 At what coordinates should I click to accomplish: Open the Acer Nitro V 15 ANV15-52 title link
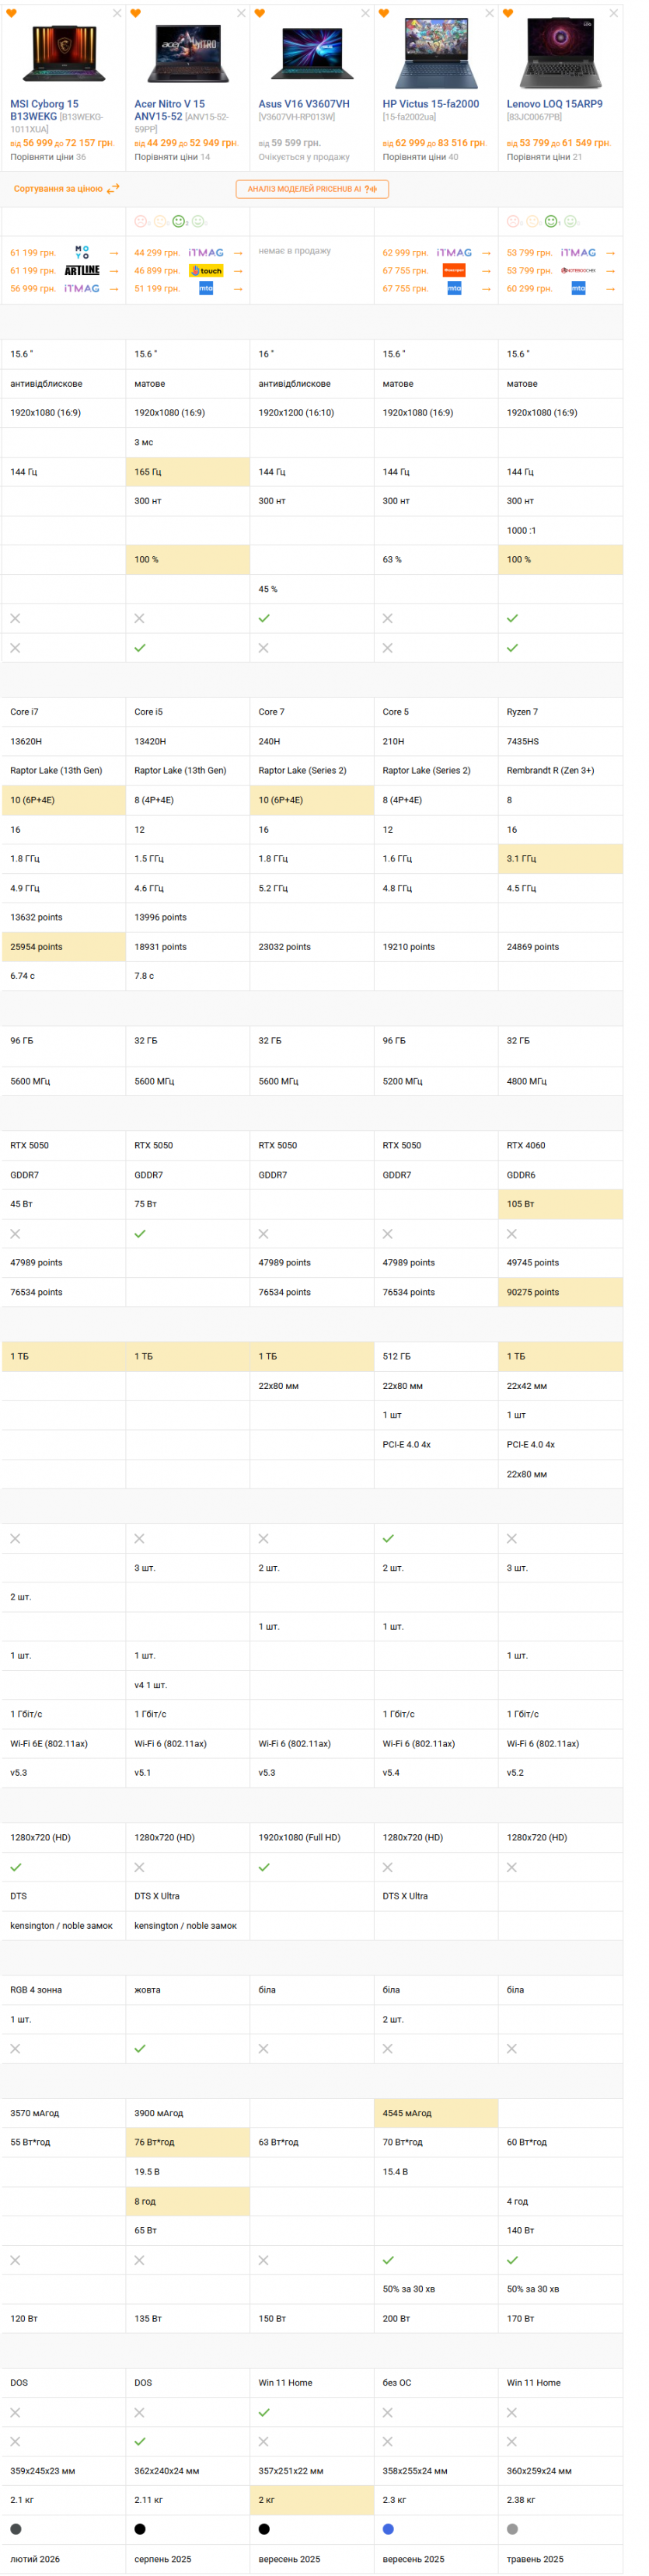click(170, 110)
